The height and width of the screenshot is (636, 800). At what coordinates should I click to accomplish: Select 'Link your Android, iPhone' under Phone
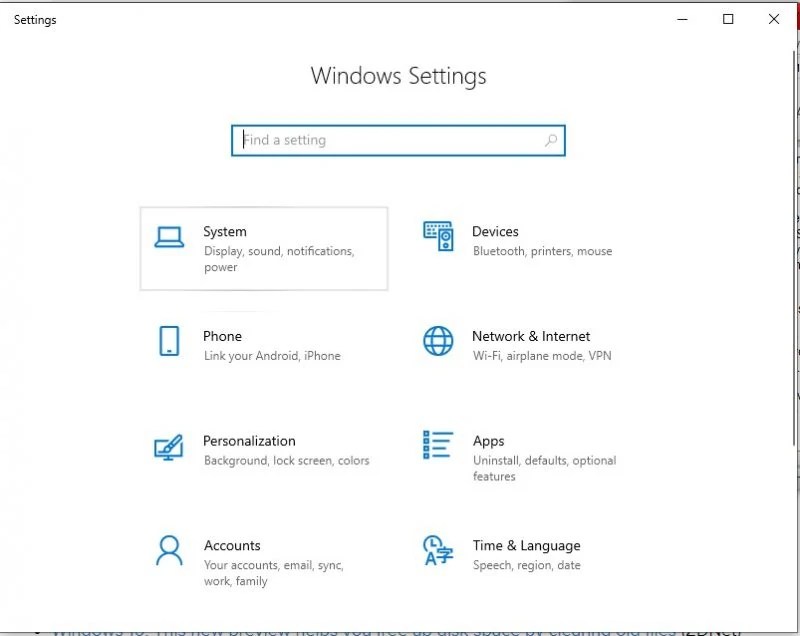[x=271, y=355]
